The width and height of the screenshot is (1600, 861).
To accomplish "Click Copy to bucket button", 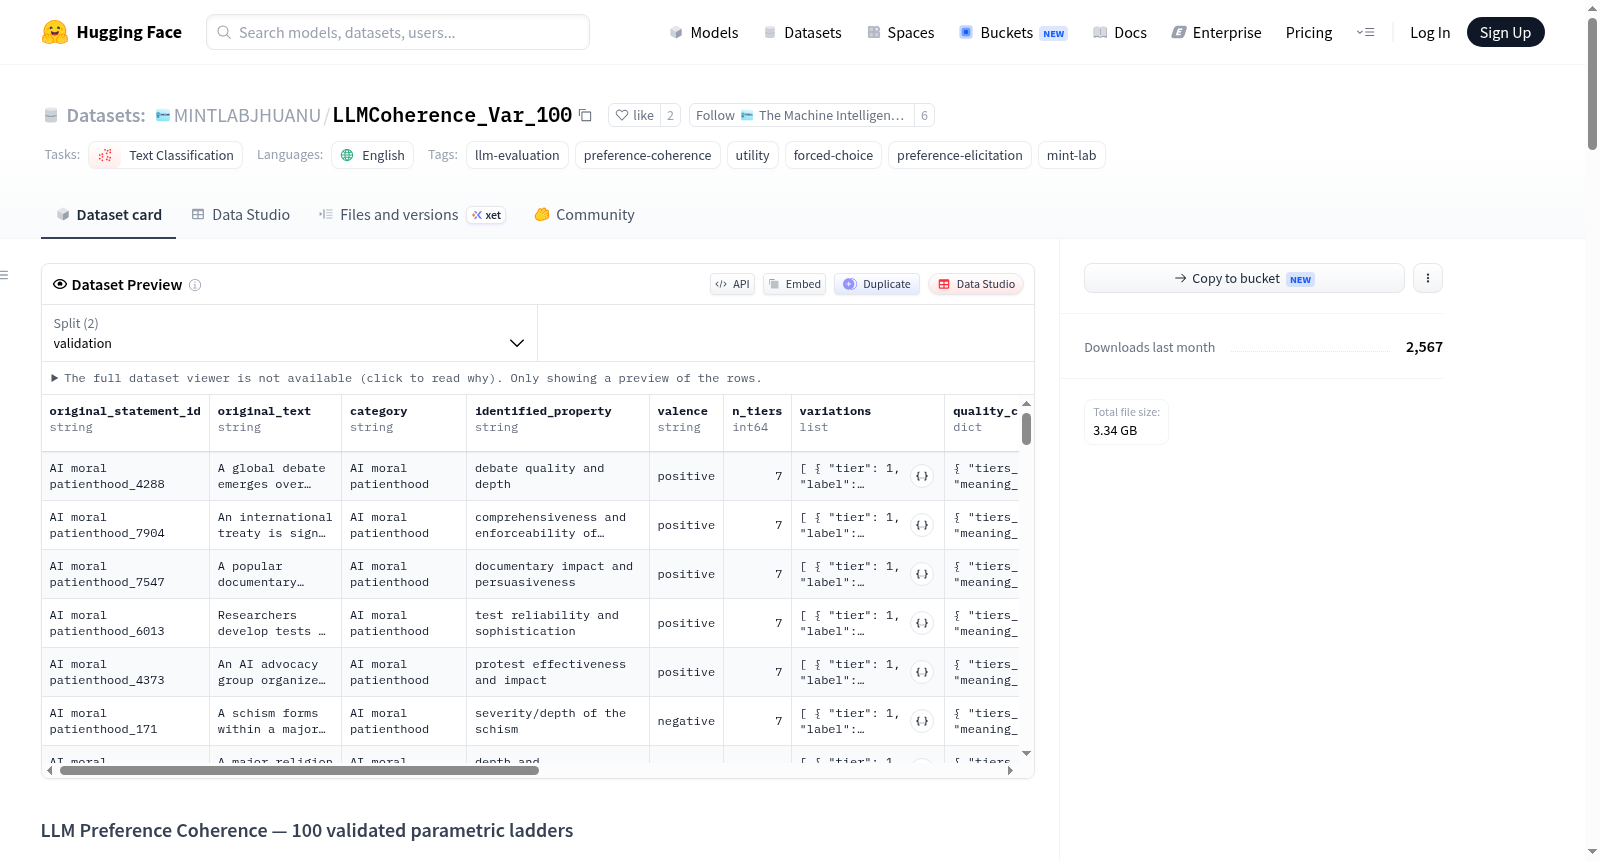I will [1244, 278].
